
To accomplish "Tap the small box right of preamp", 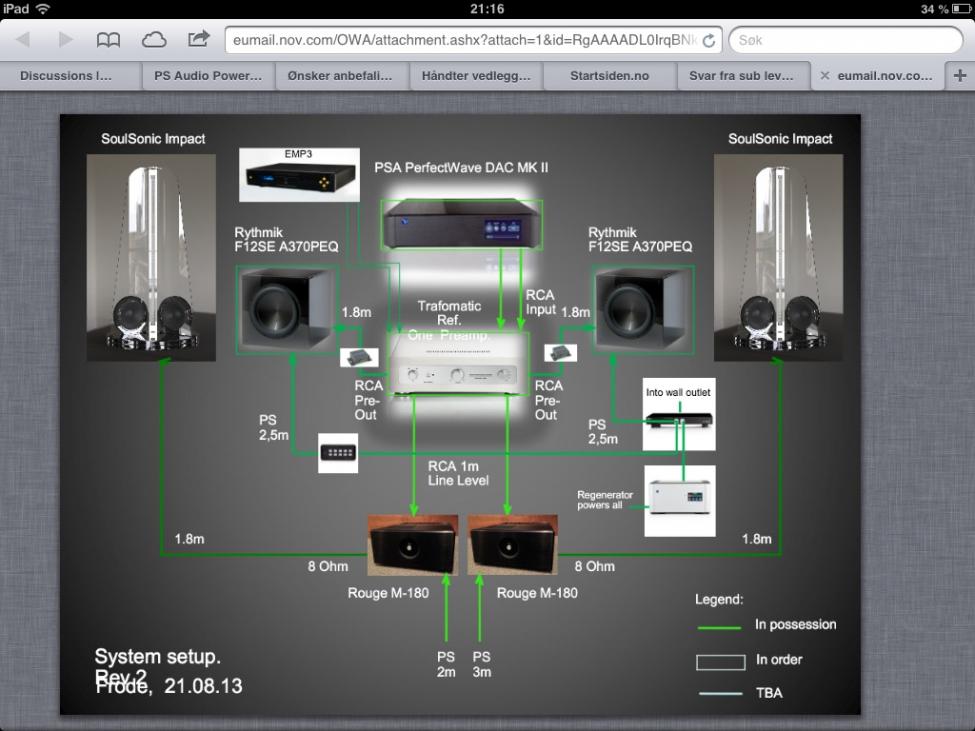I will coord(560,353).
